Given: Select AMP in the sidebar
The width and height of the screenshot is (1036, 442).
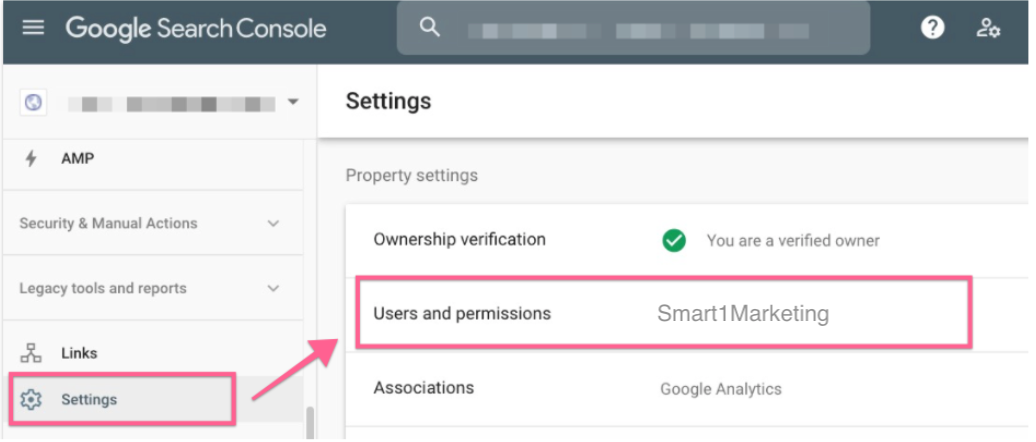Looking at the screenshot, I should point(78,158).
